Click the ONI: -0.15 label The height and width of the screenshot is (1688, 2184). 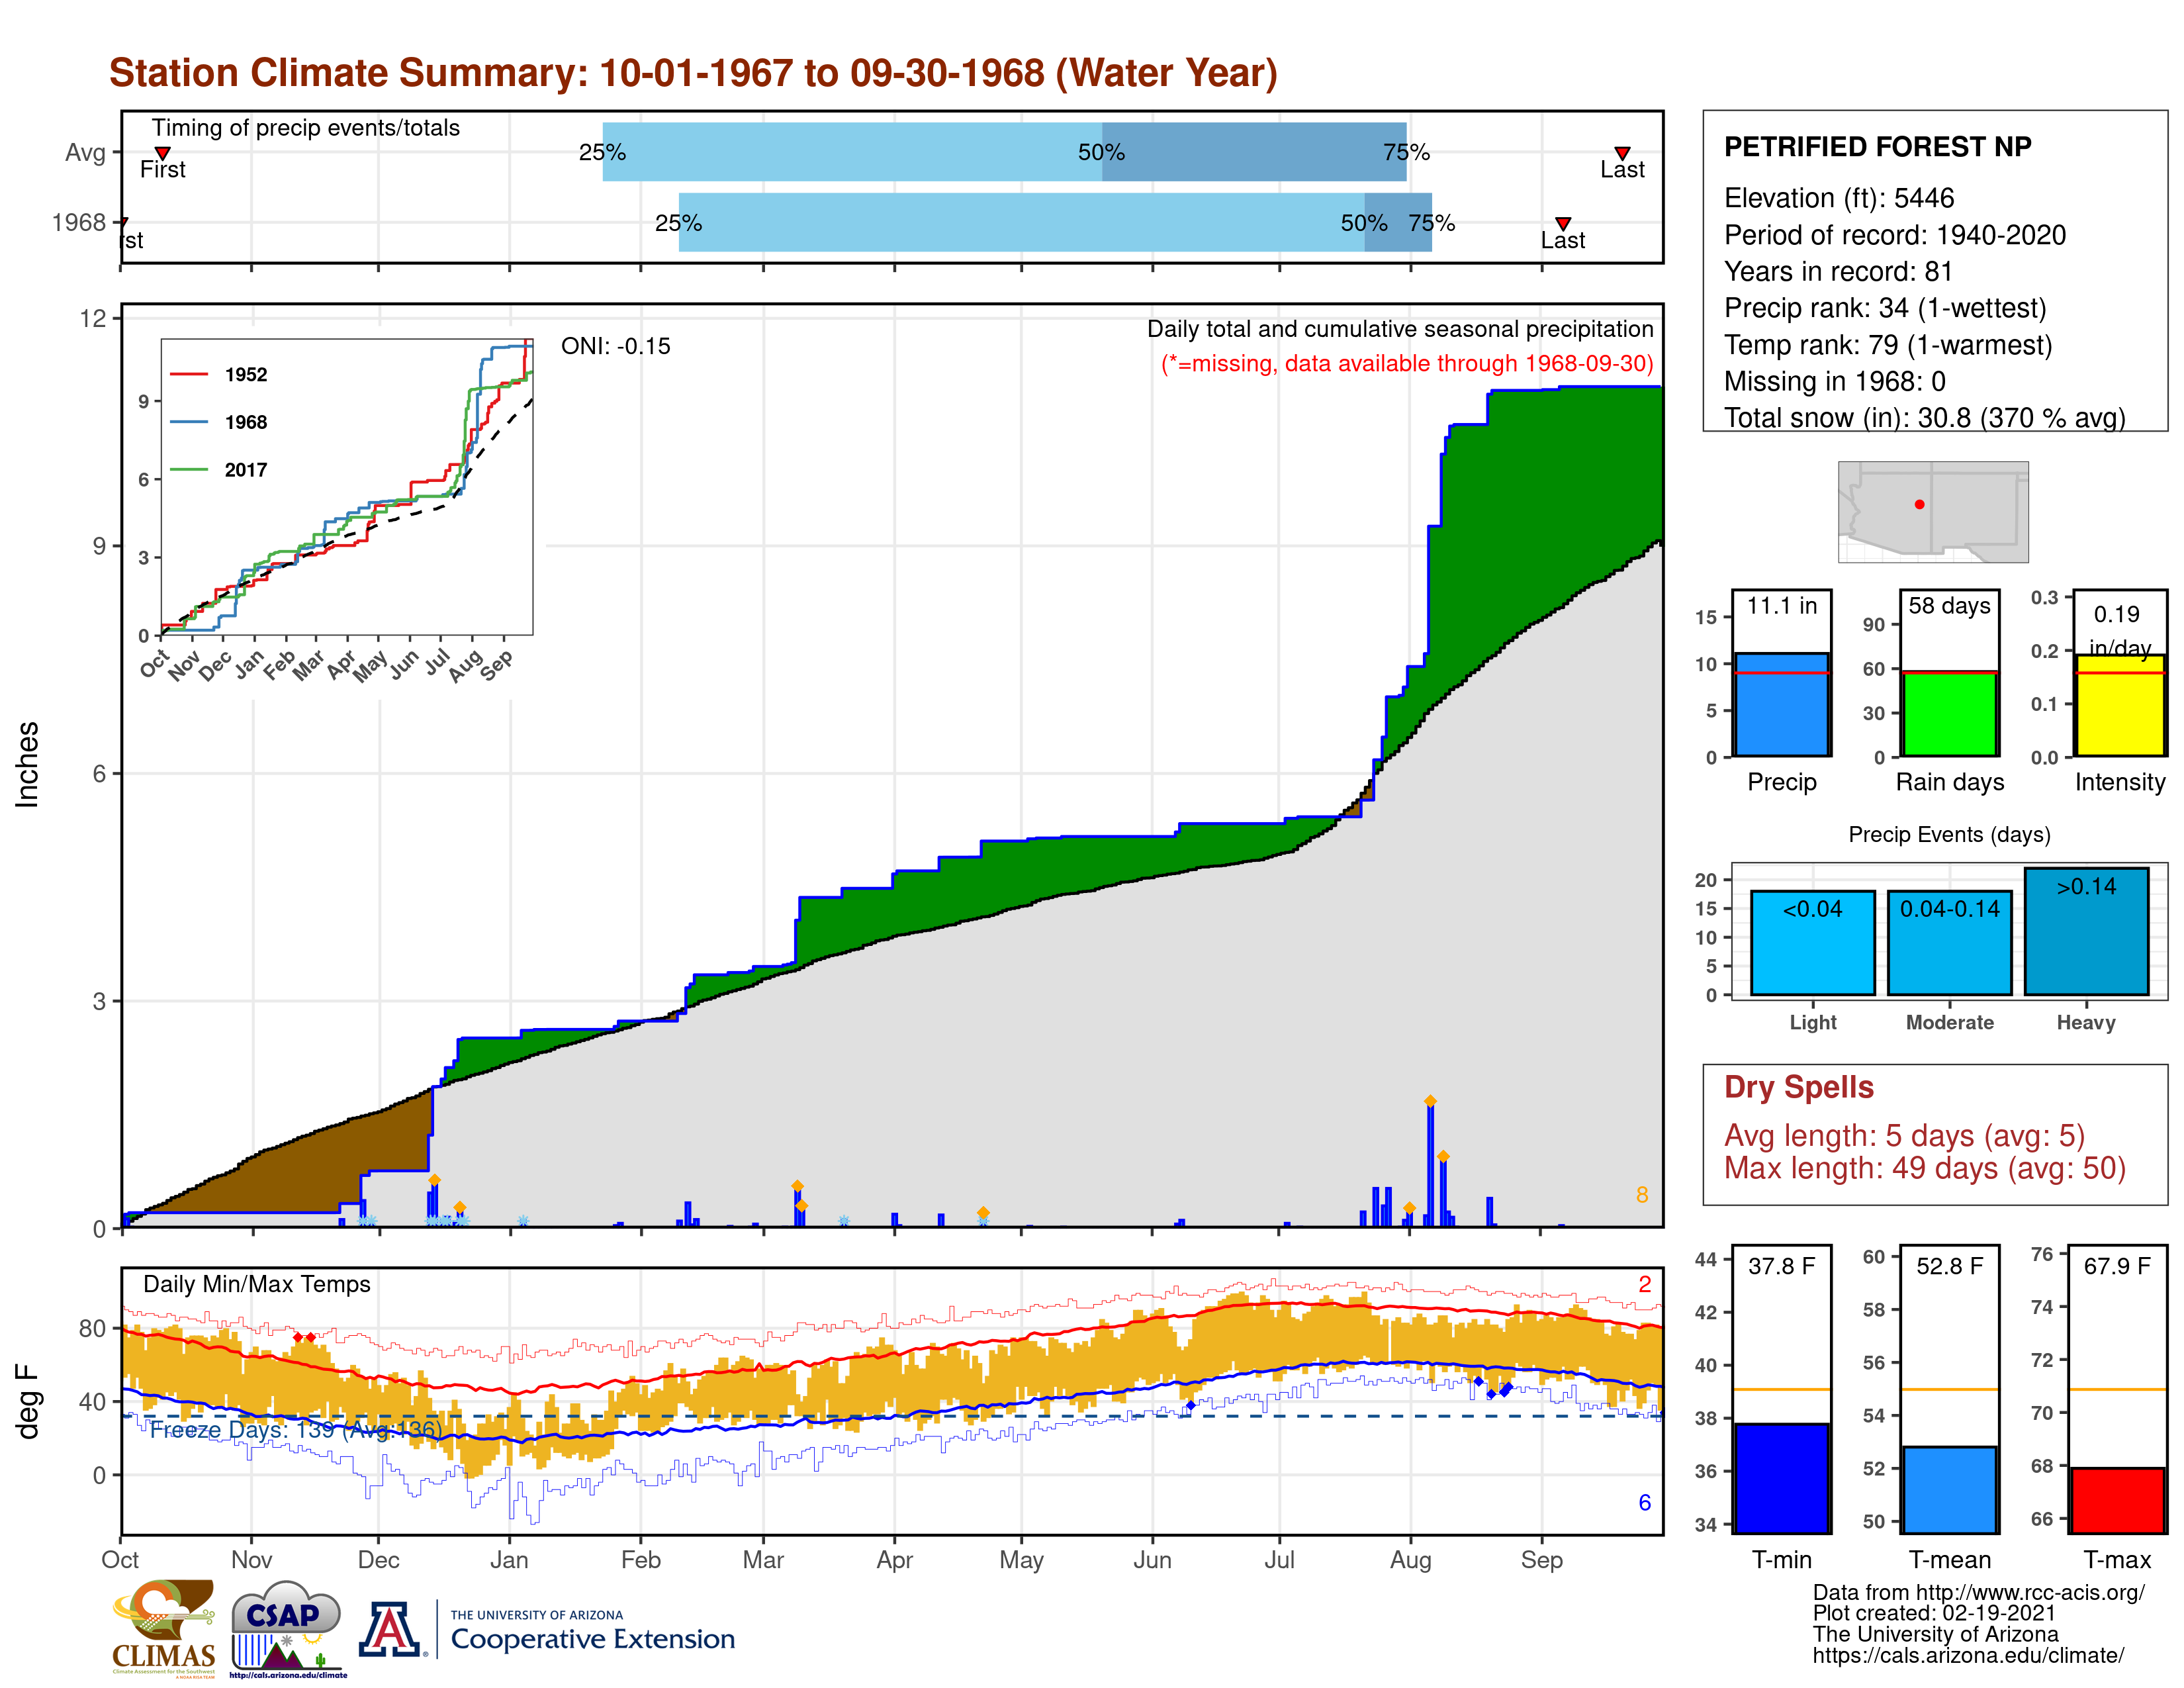(616, 346)
